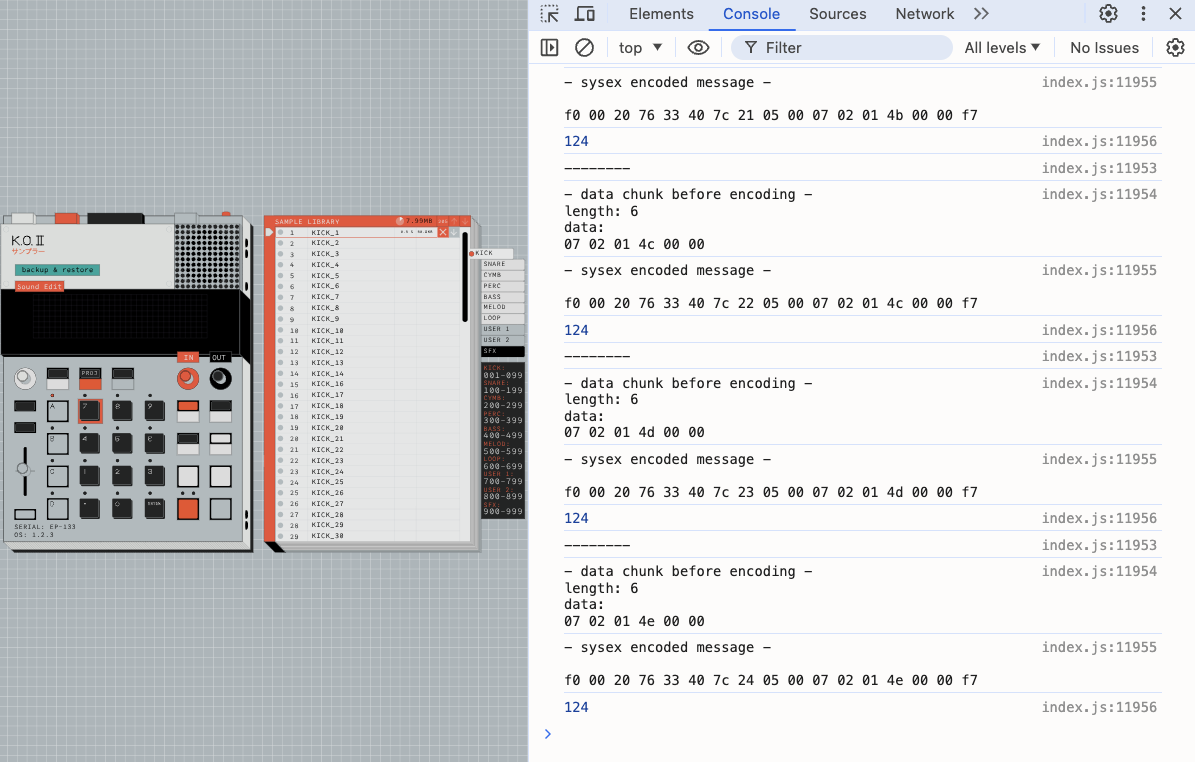The width and height of the screenshot is (1195, 762).
Task: Focus the console Filter field
Action: click(x=841, y=47)
